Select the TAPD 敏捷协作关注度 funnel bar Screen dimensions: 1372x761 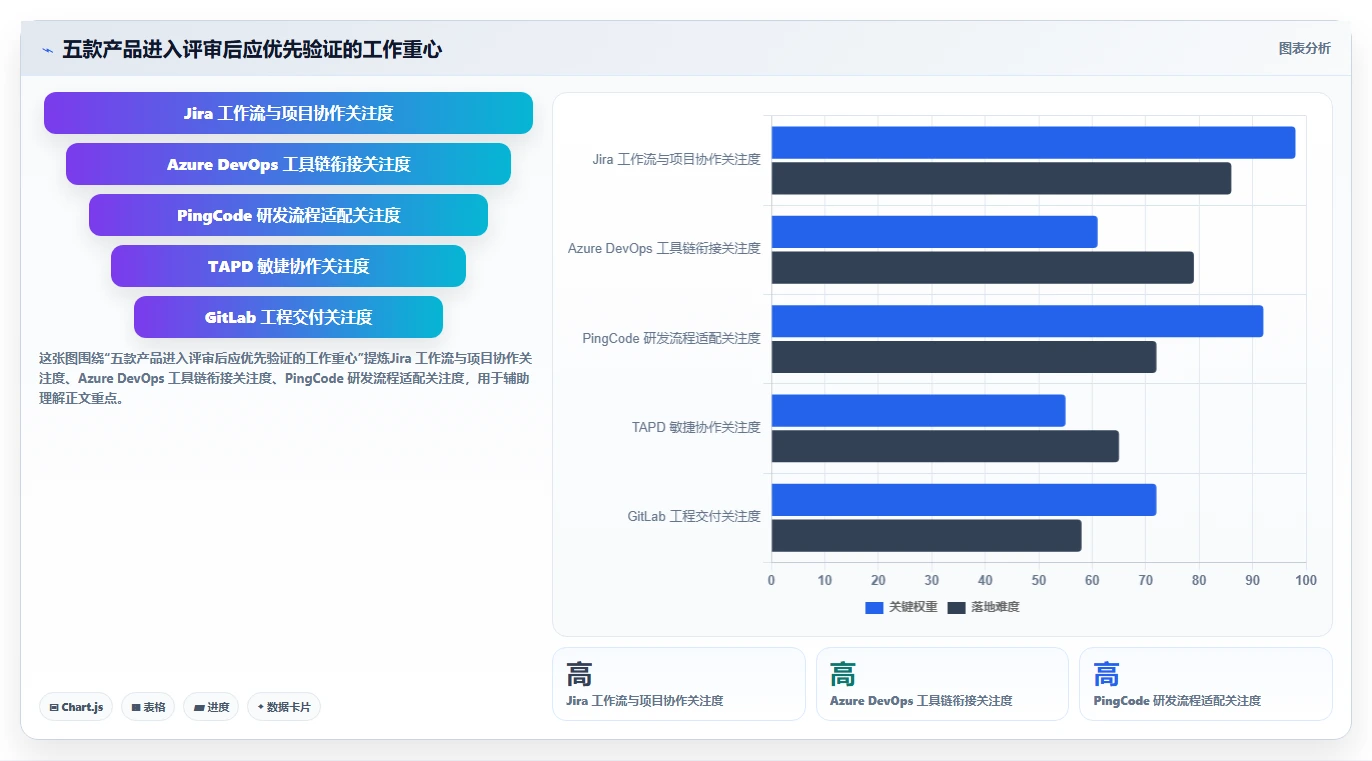pyautogui.click(x=288, y=266)
